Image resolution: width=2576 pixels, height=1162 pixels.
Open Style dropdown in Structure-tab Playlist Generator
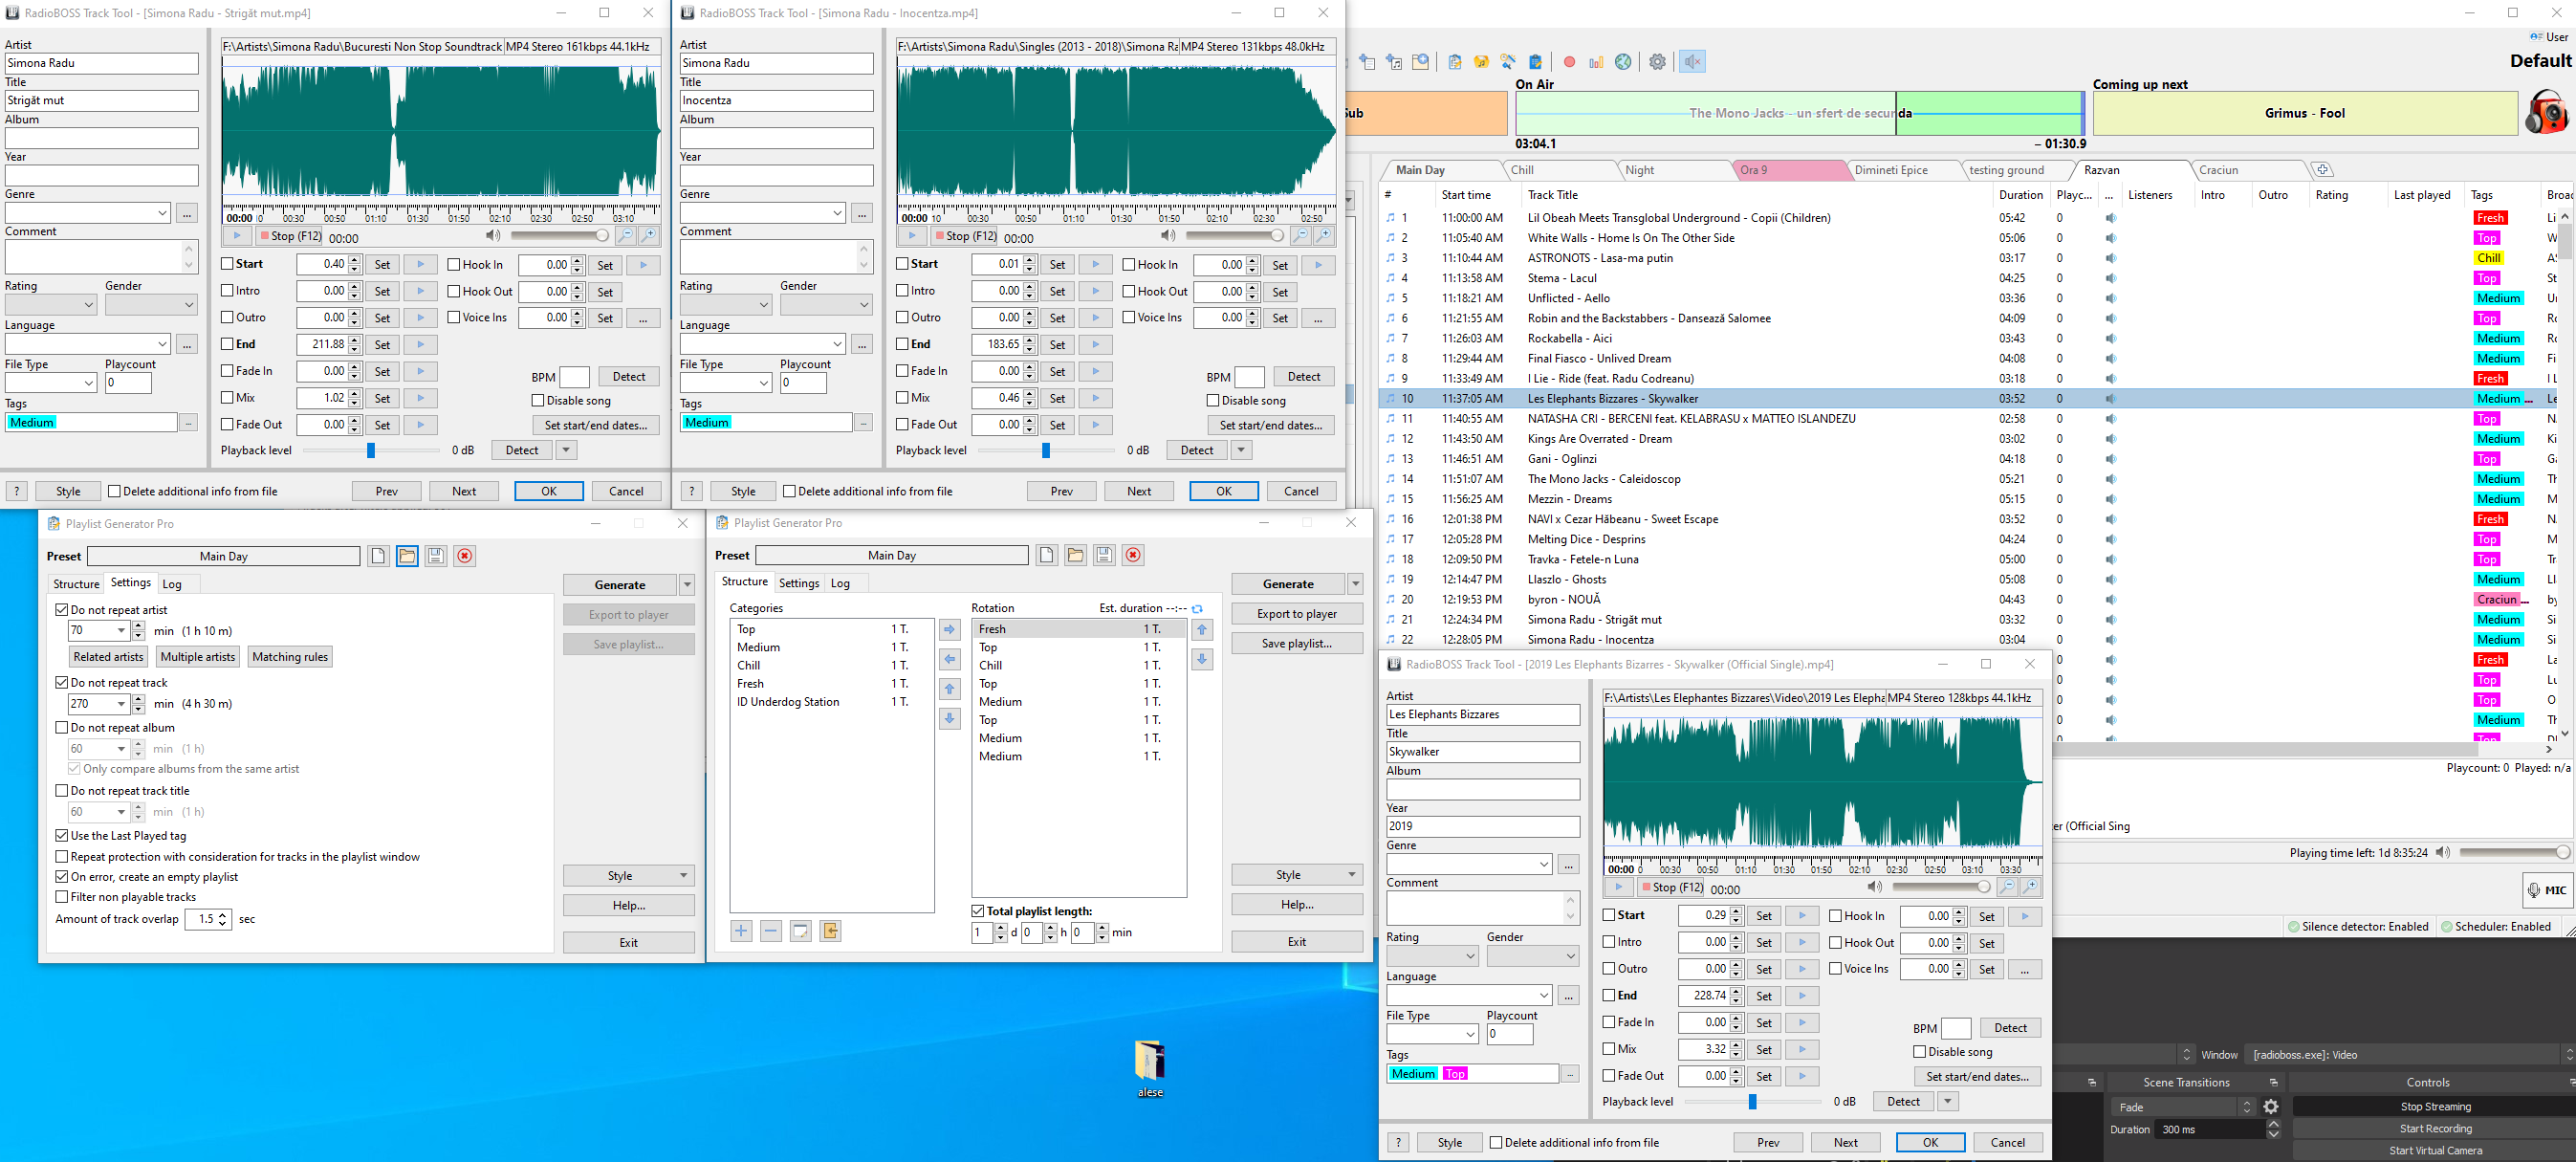(1297, 874)
